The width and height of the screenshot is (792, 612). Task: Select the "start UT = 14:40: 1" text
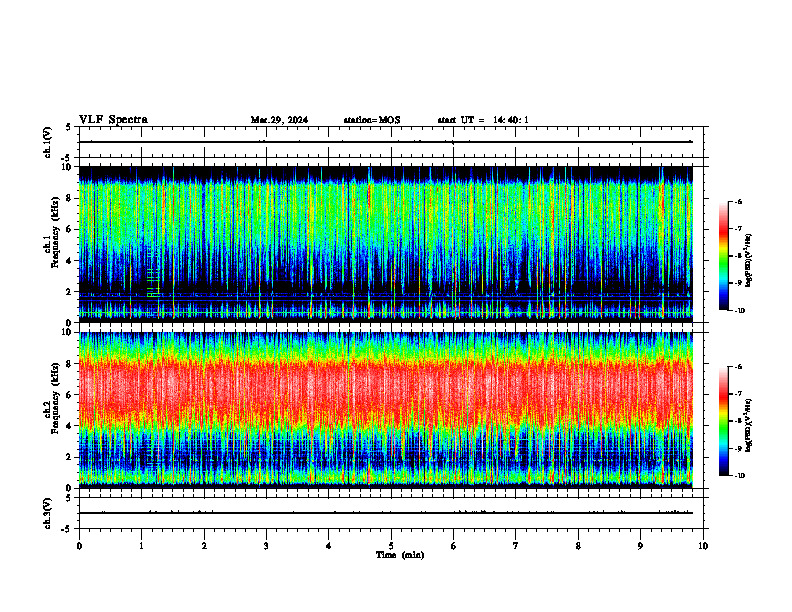(483, 120)
